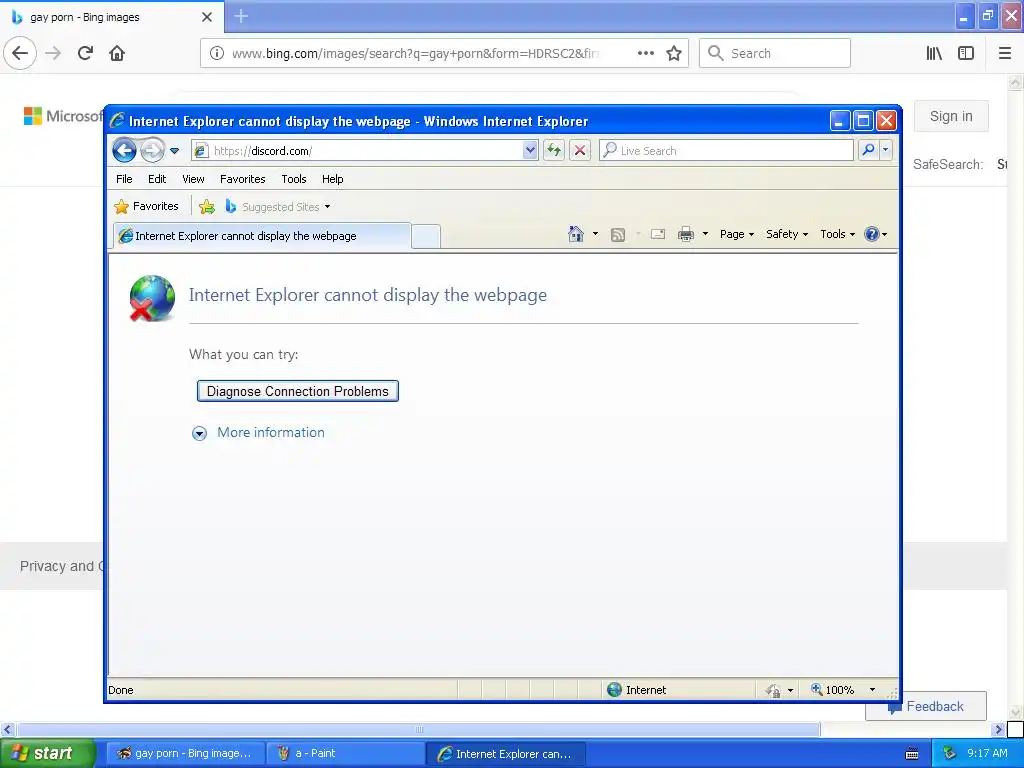Click the Internet zone status bar entry

(637, 690)
